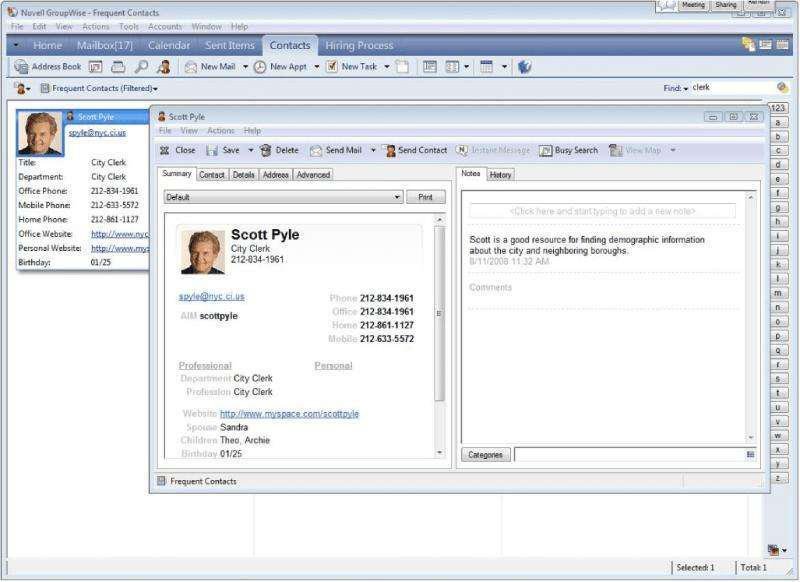Click the New Task checkmark icon
Viewport: 800px width, 582px height.
coord(332,67)
